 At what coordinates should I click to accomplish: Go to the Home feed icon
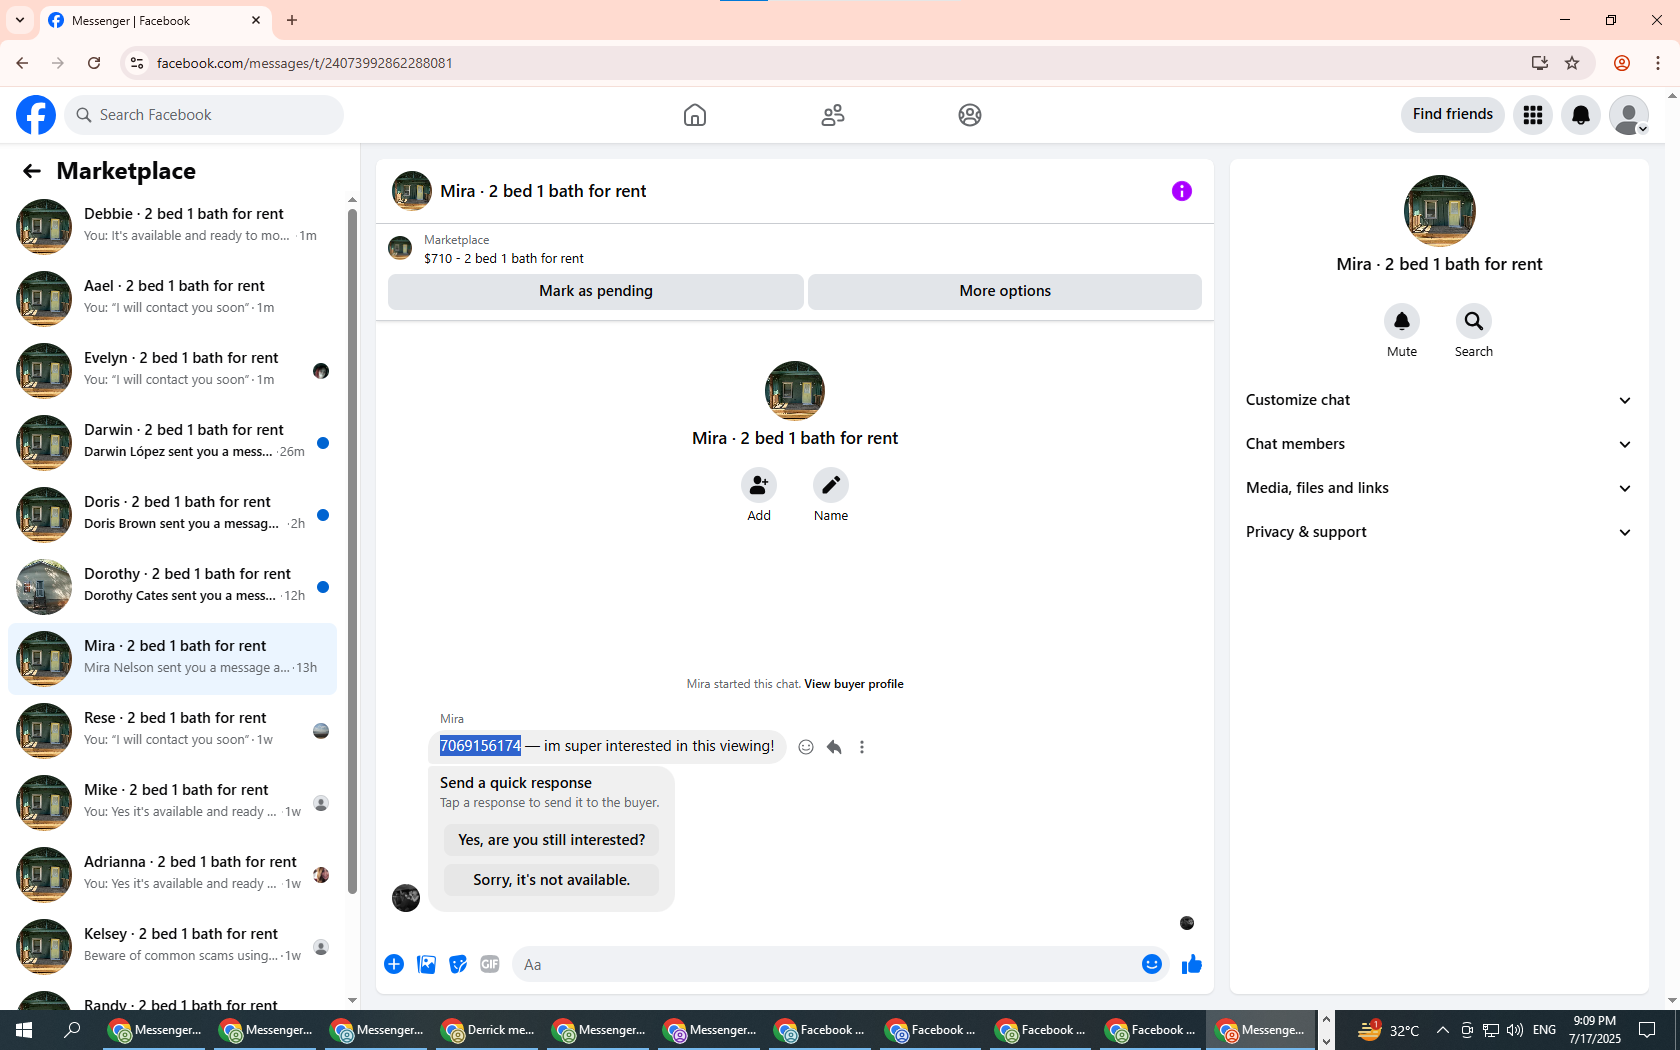click(x=695, y=115)
